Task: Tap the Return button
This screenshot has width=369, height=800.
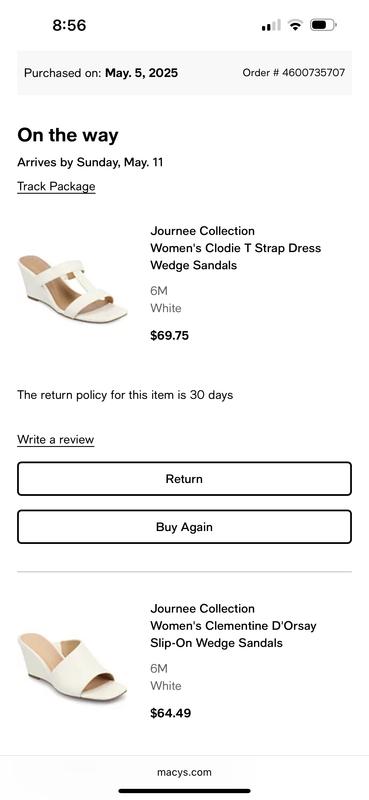Action: pos(184,479)
